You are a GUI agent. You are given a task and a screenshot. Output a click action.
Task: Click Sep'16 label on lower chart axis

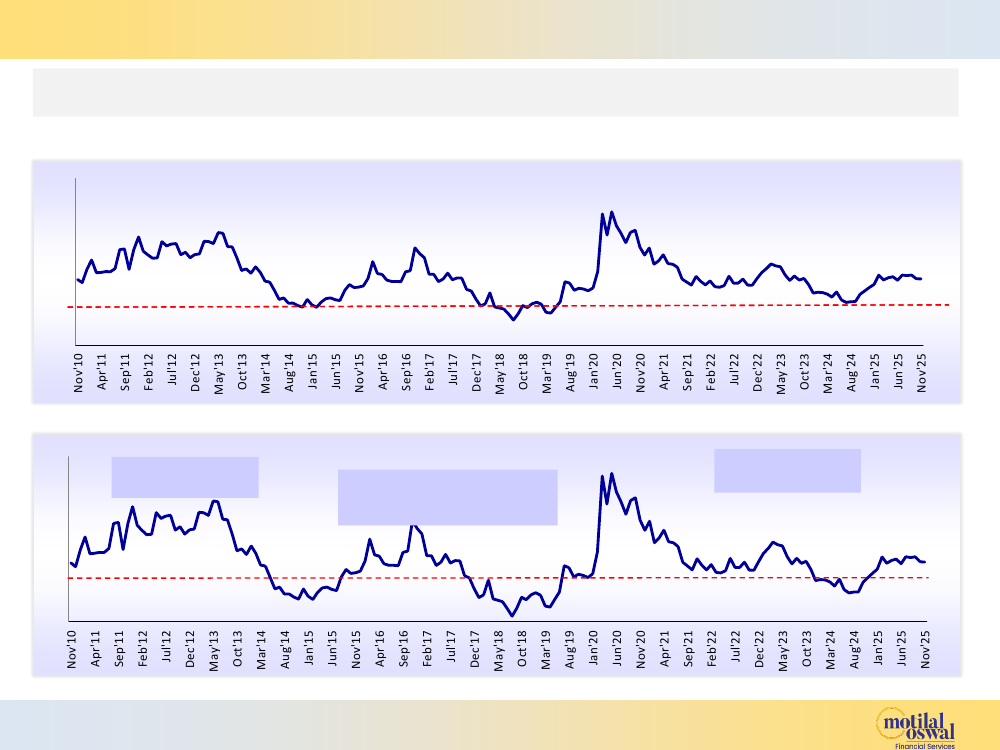pyautogui.click(x=404, y=648)
